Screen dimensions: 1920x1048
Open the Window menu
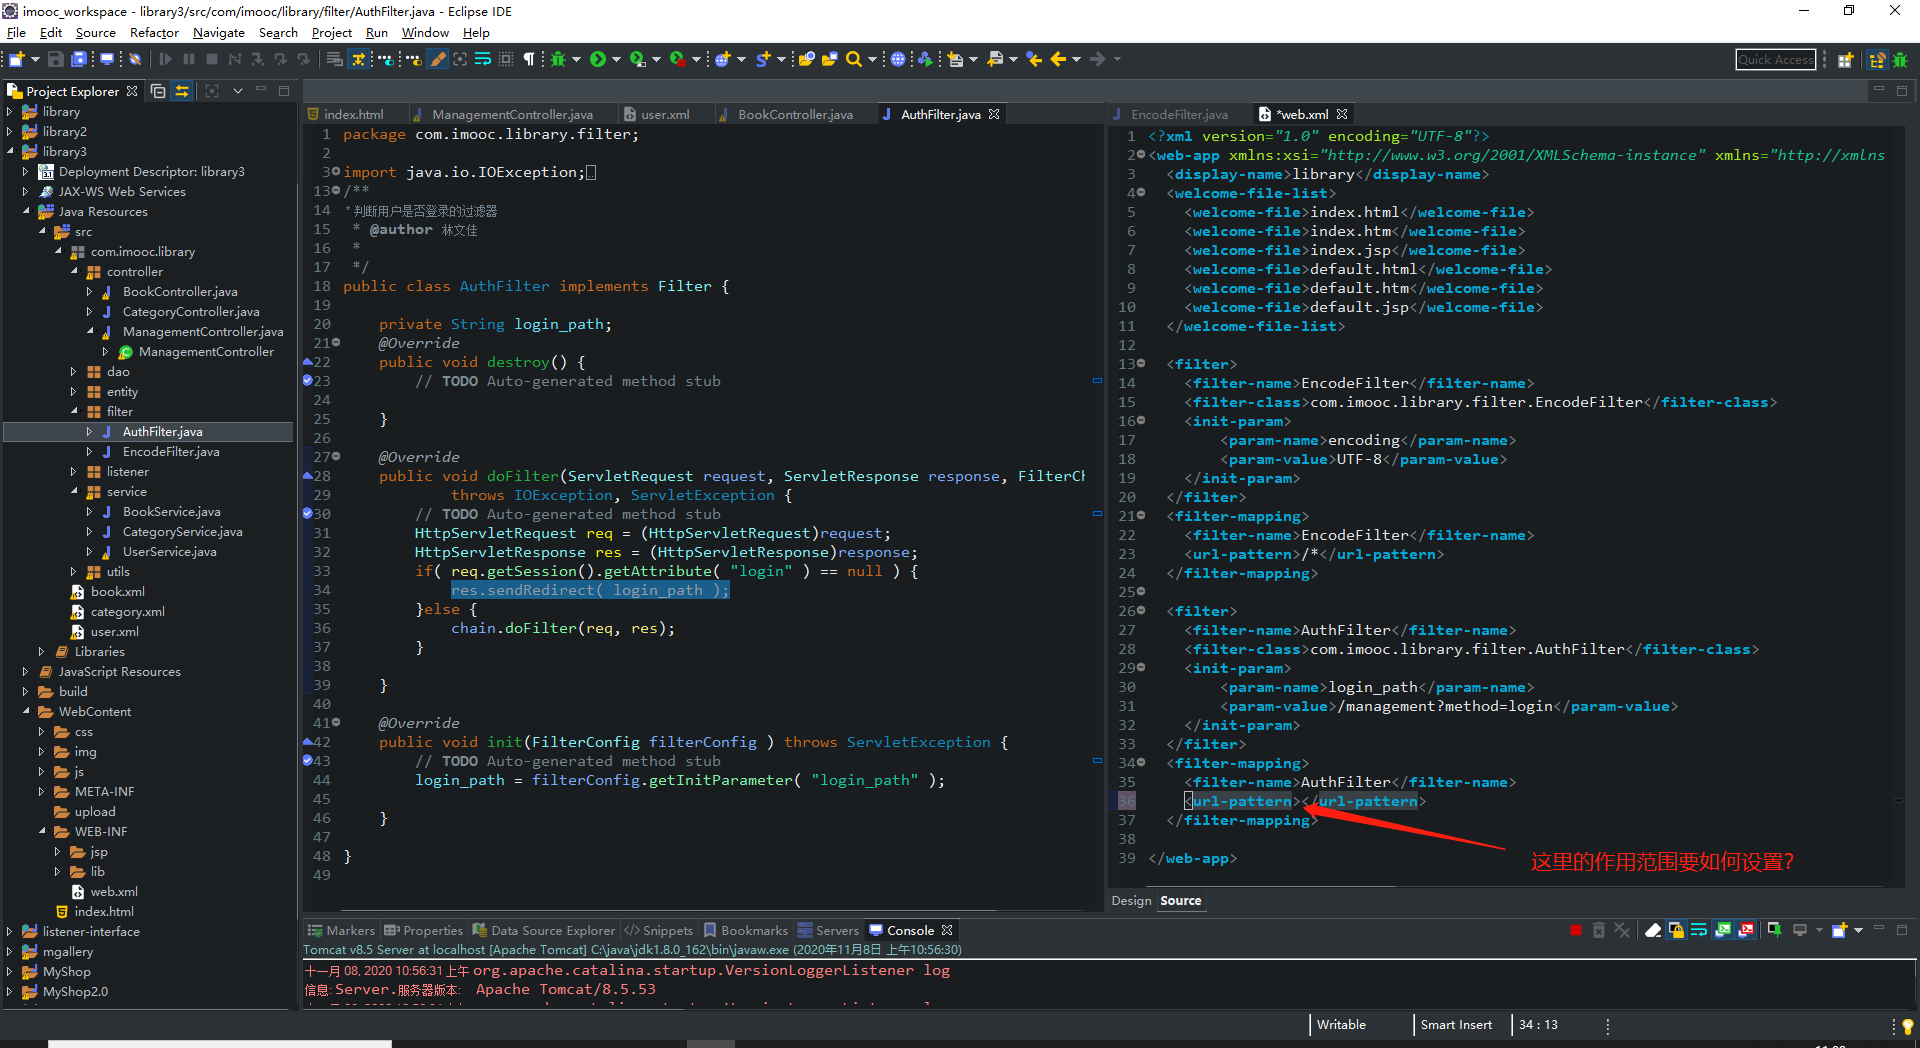[x=425, y=33]
